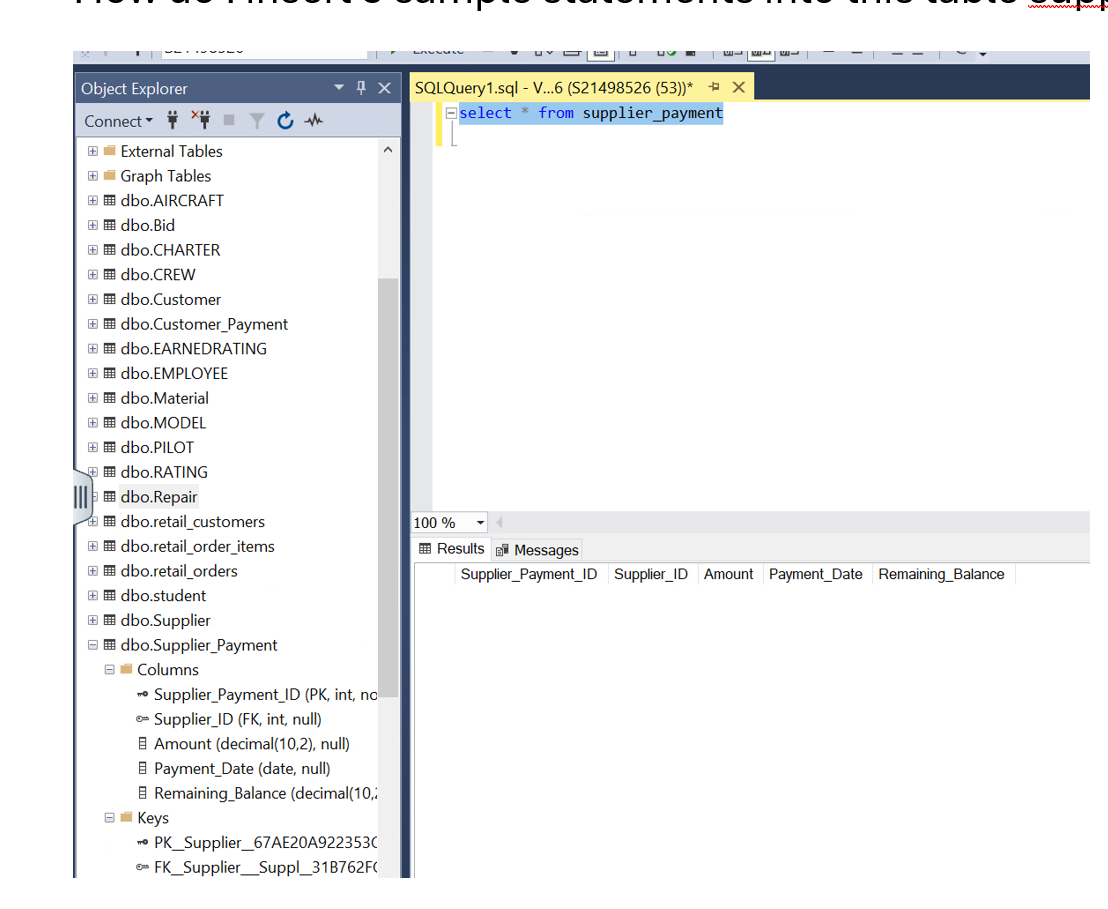Click the Connect plug icon in Object Explorer
This screenshot has height=909, width=1108.
(173, 120)
